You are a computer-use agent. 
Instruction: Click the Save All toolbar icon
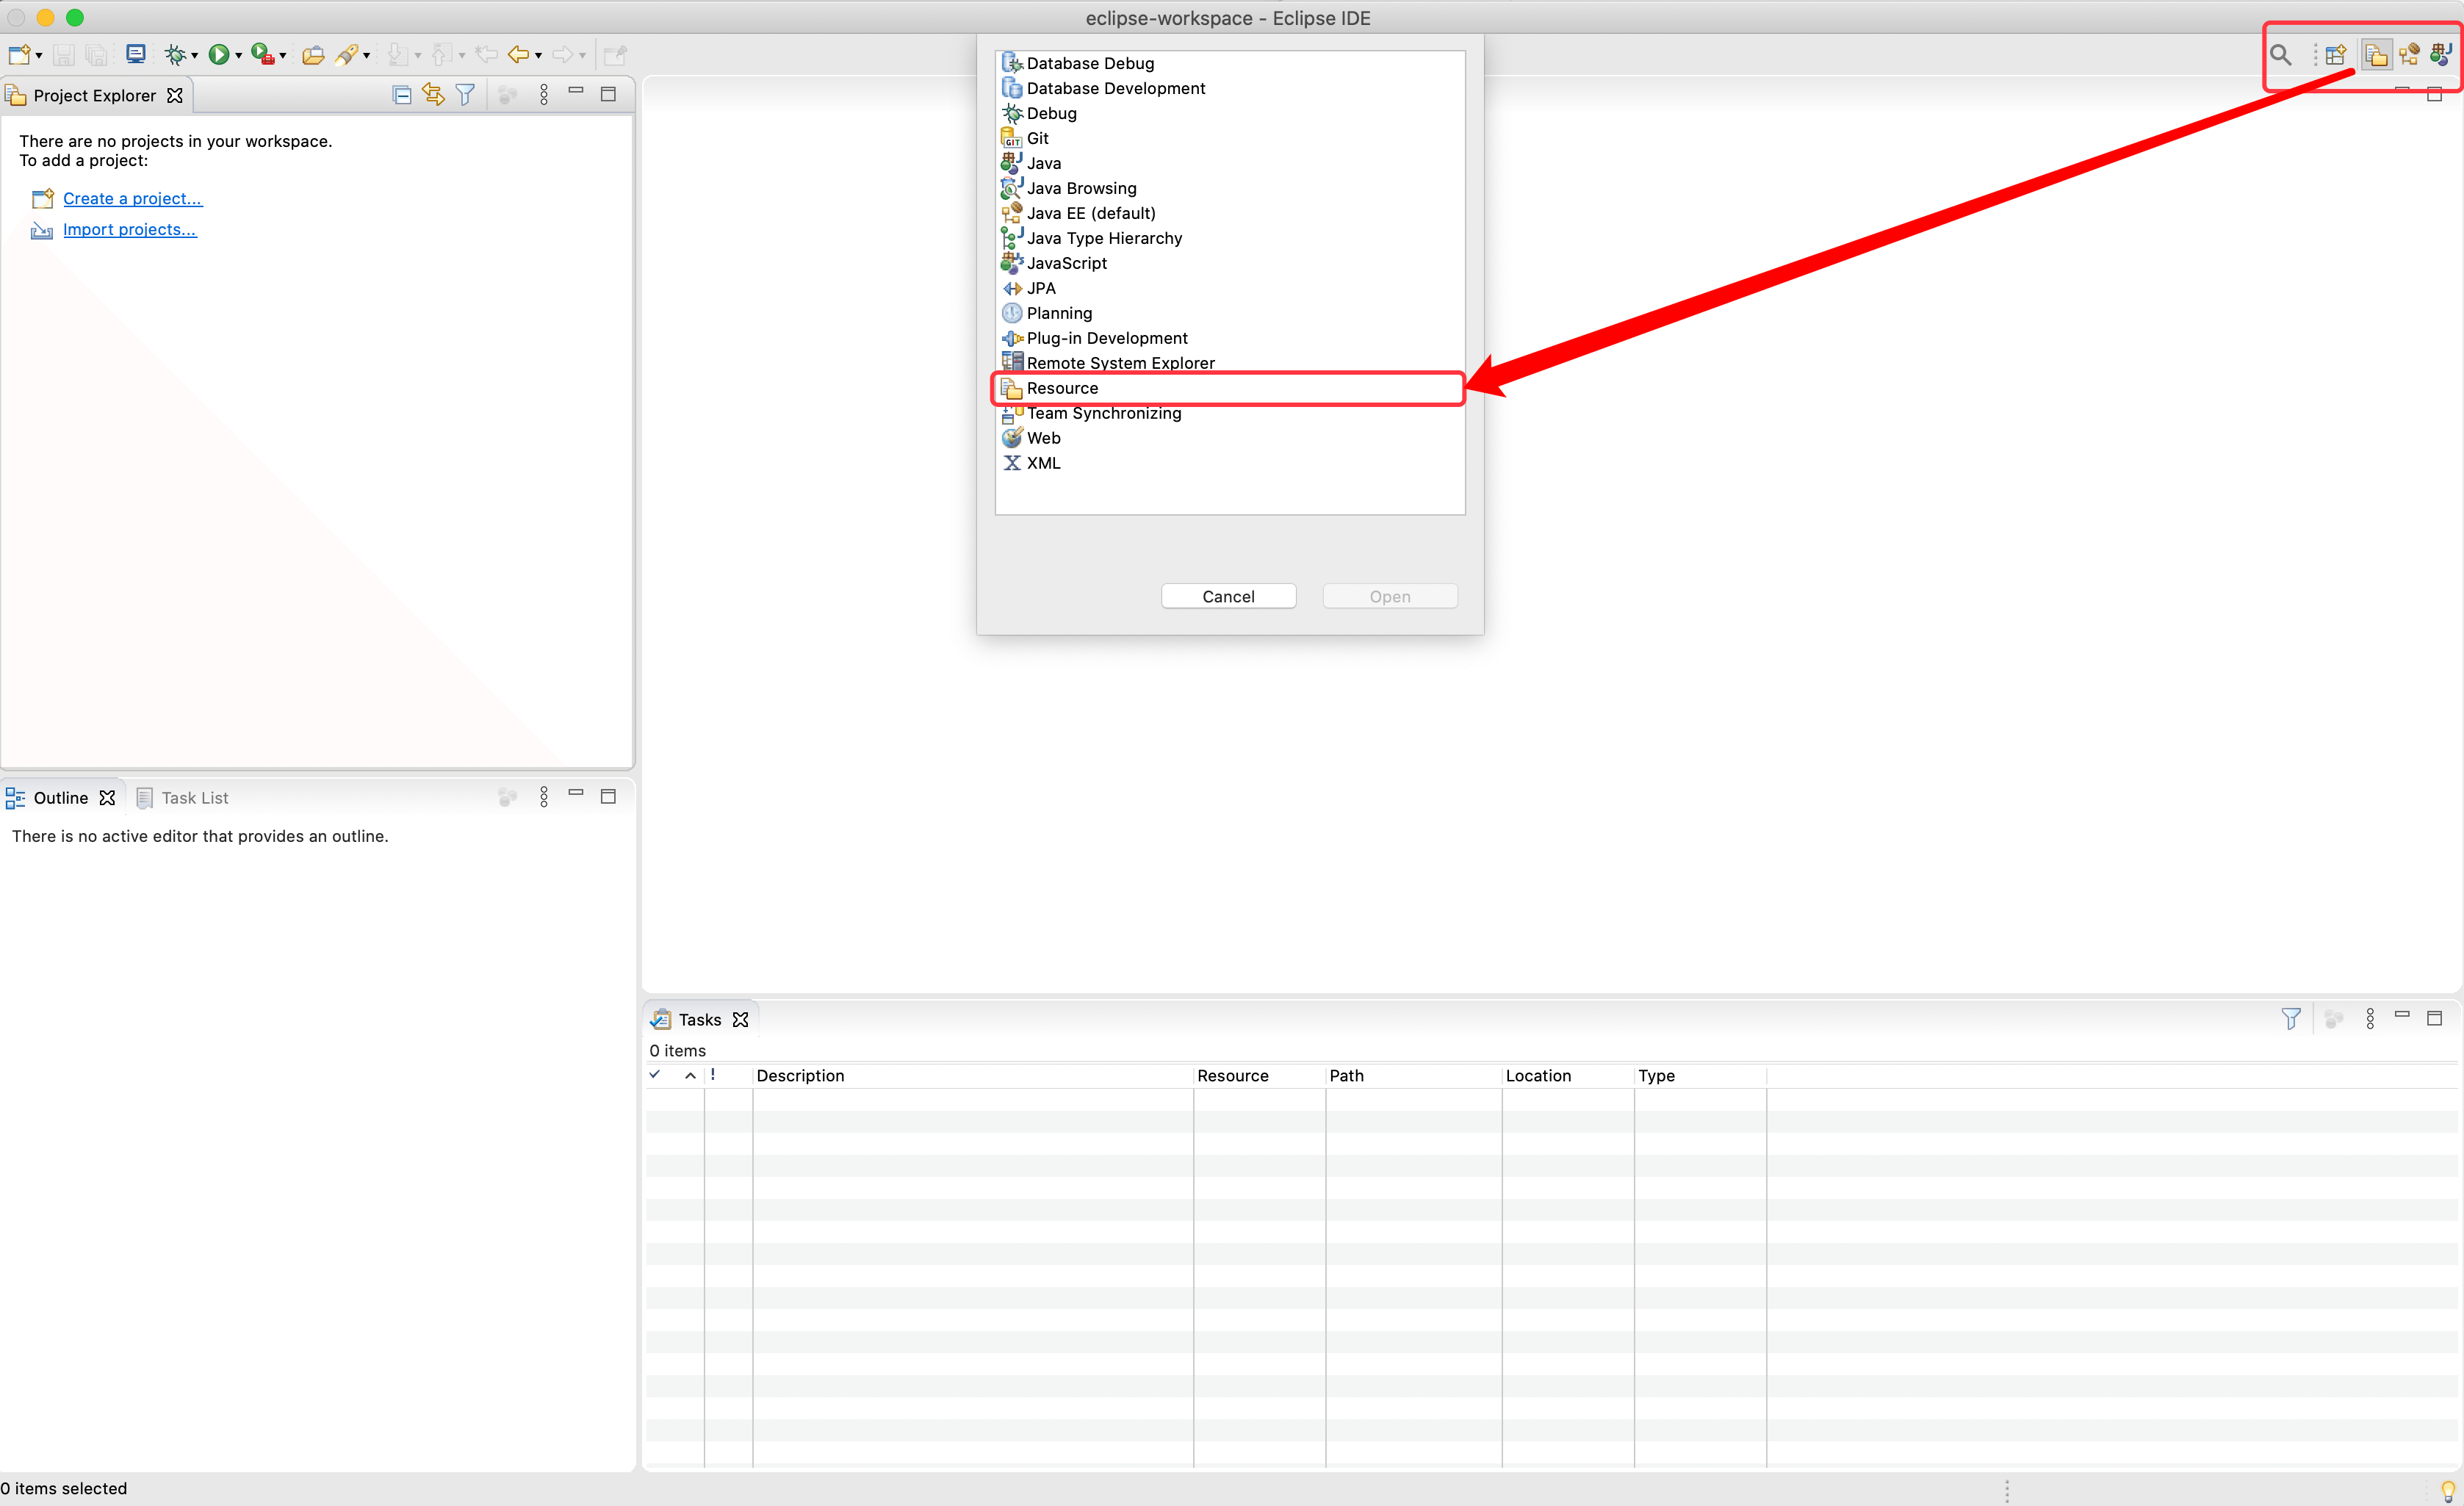(97, 55)
